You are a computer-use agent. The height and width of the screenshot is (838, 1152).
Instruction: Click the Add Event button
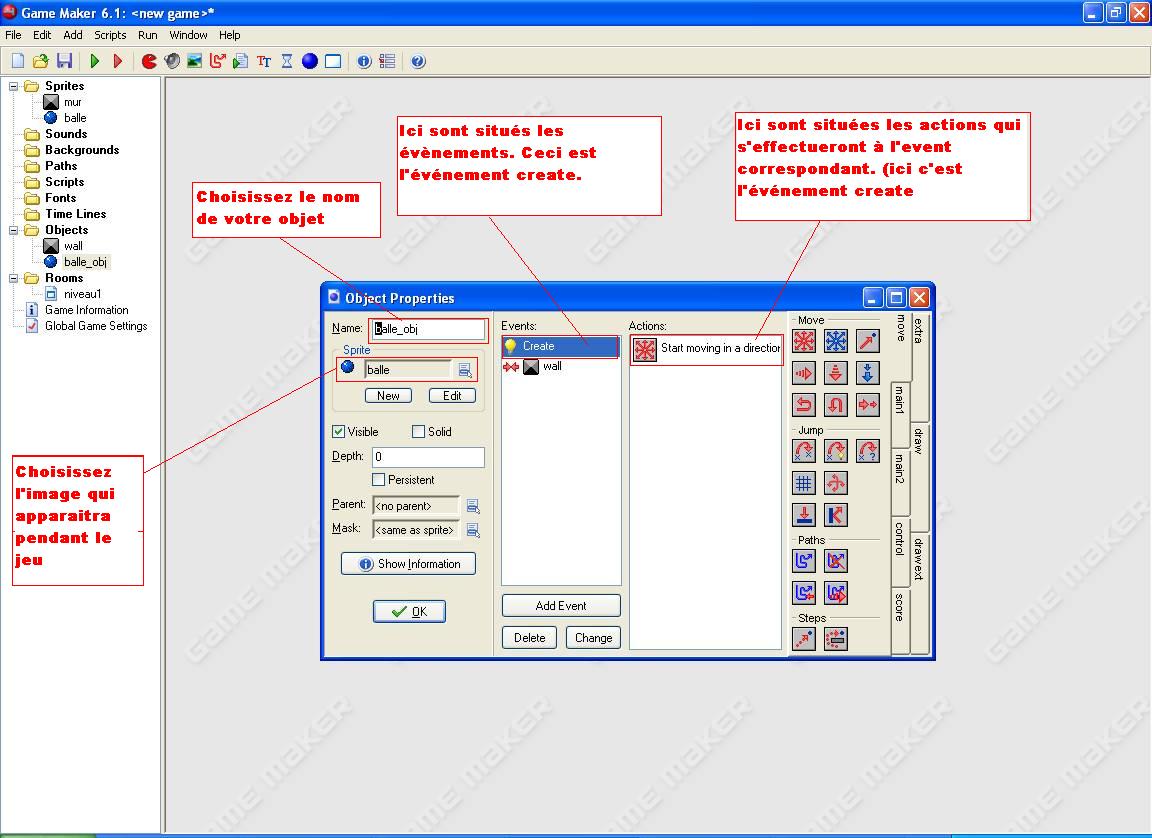click(561, 606)
